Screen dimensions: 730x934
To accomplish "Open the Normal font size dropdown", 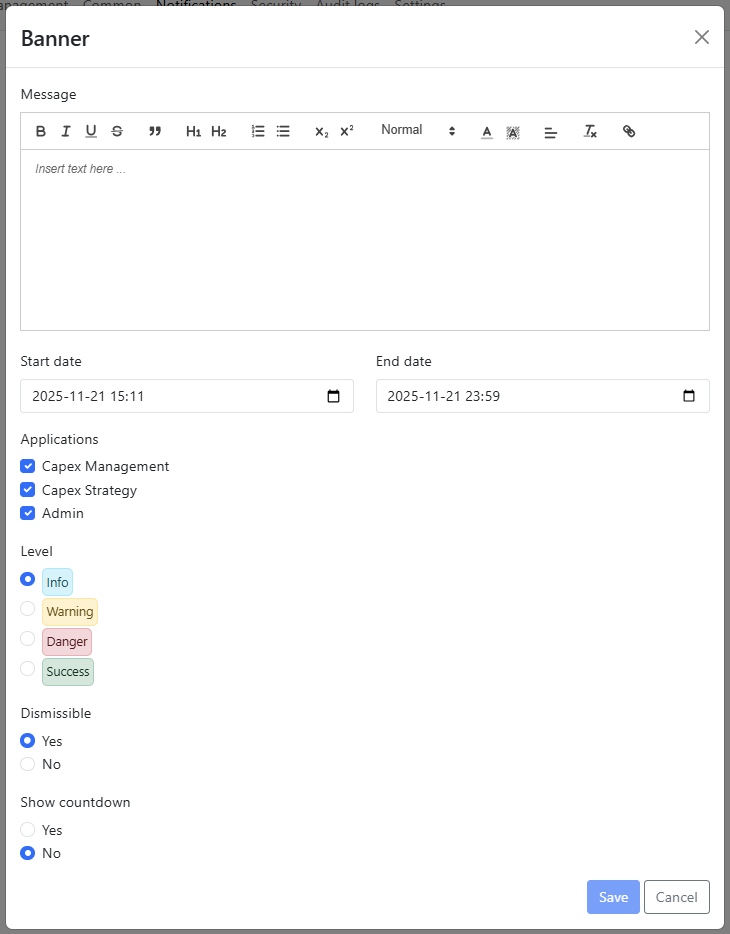I will coord(418,131).
